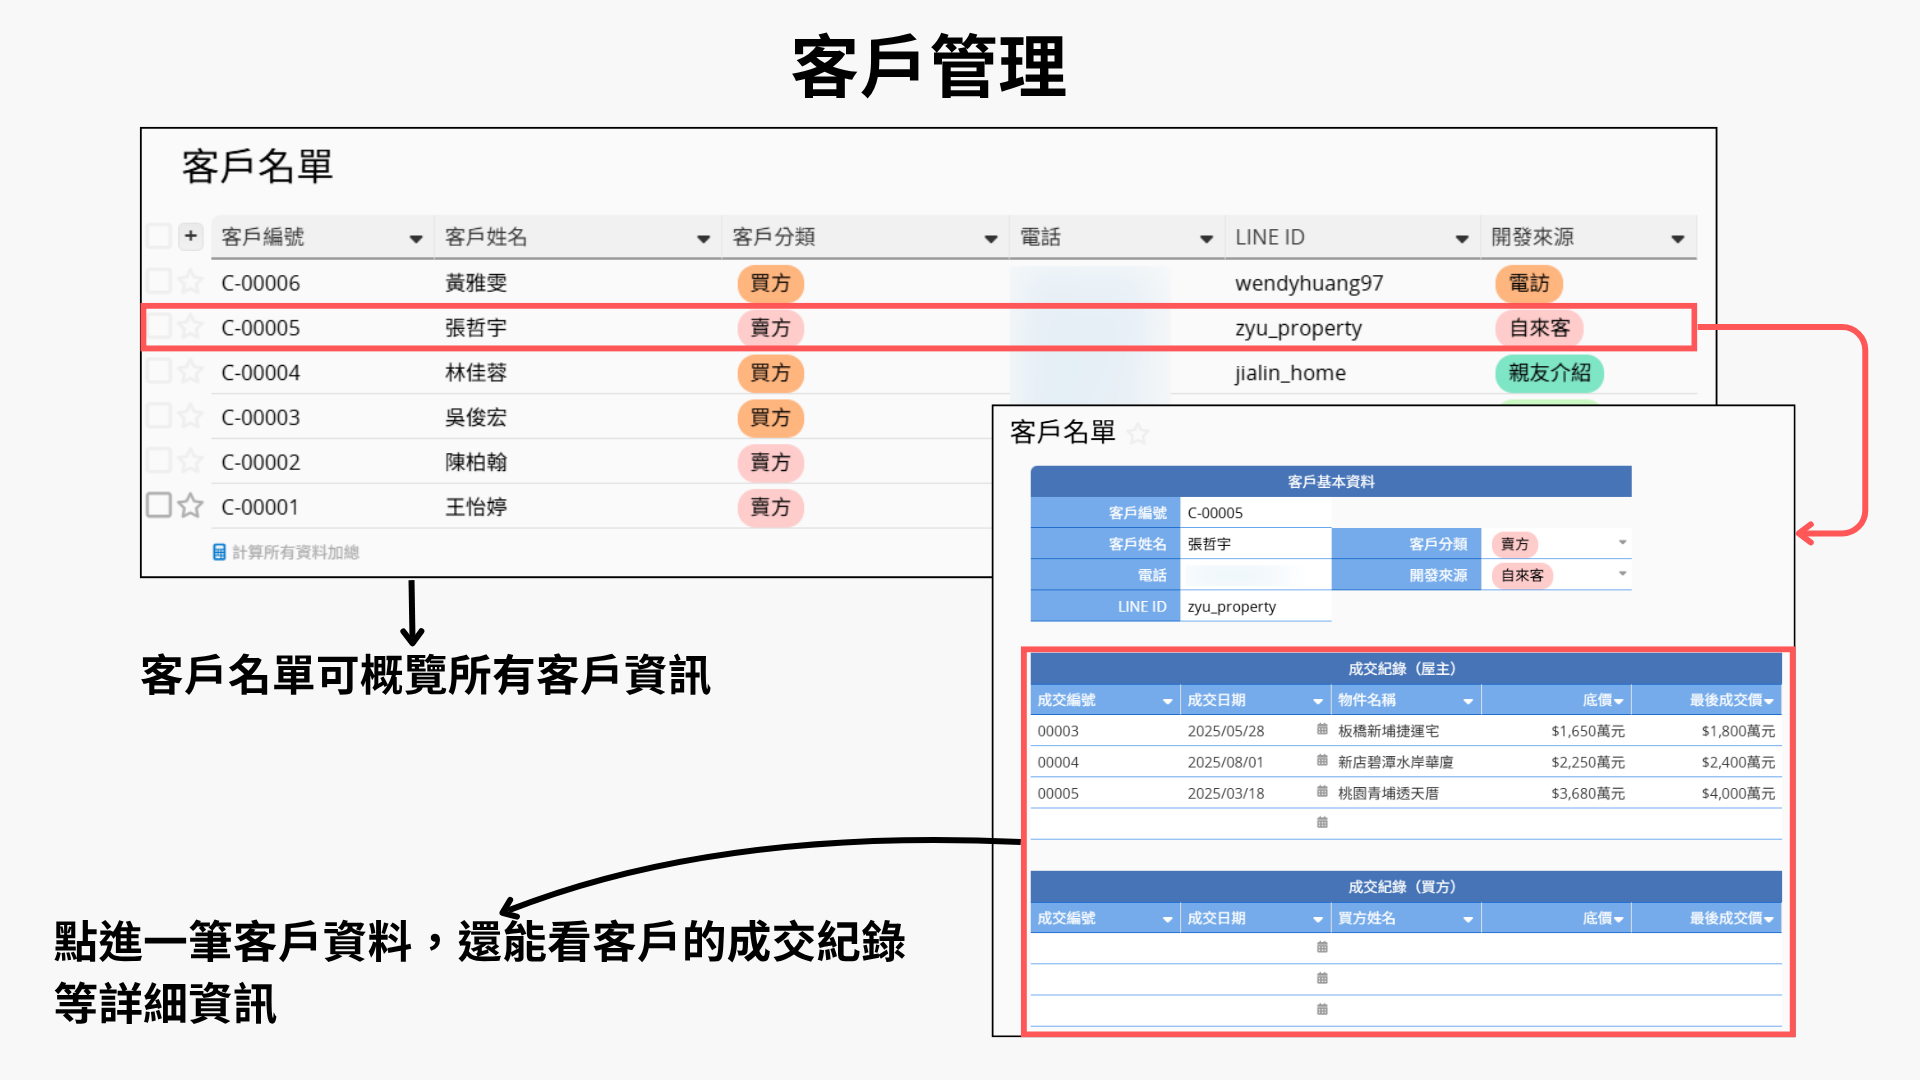This screenshot has width=1920, height=1080.
Task: Open 客戶分類 dropdown in customer form
Action: [1622, 543]
